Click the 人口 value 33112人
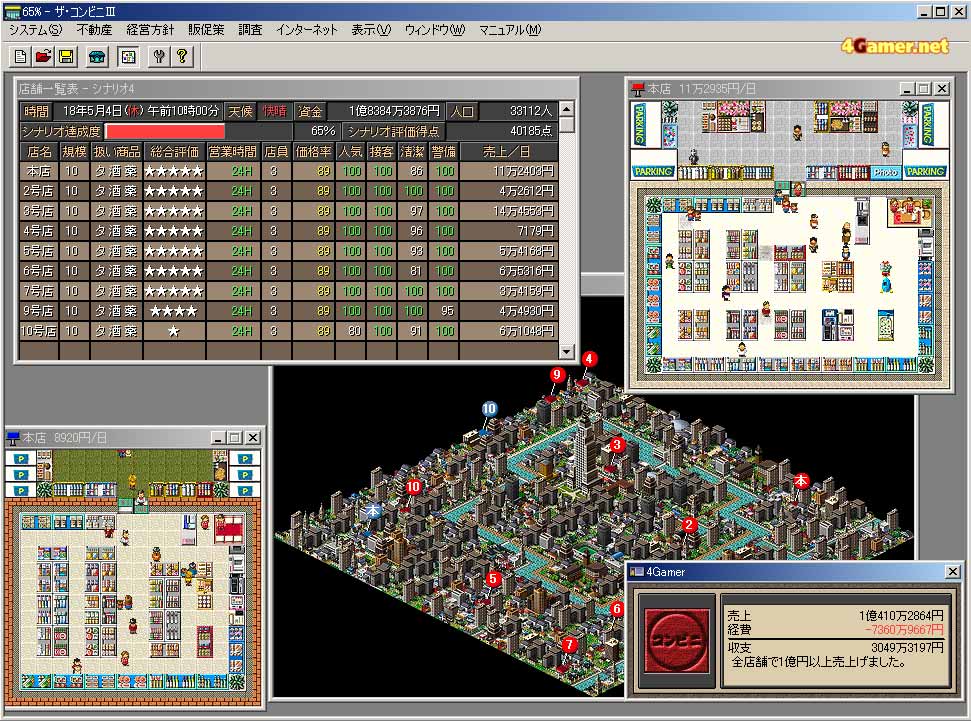 (531, 111)
